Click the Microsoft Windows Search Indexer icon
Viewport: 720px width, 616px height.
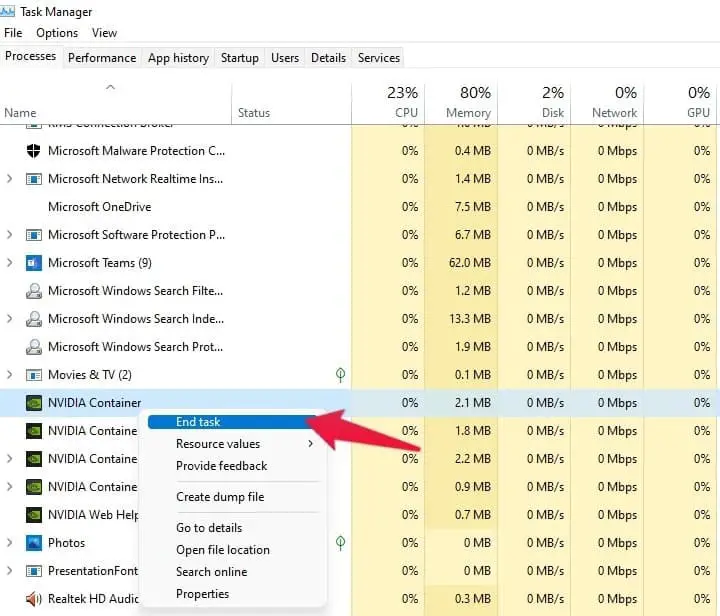[34, 319]
